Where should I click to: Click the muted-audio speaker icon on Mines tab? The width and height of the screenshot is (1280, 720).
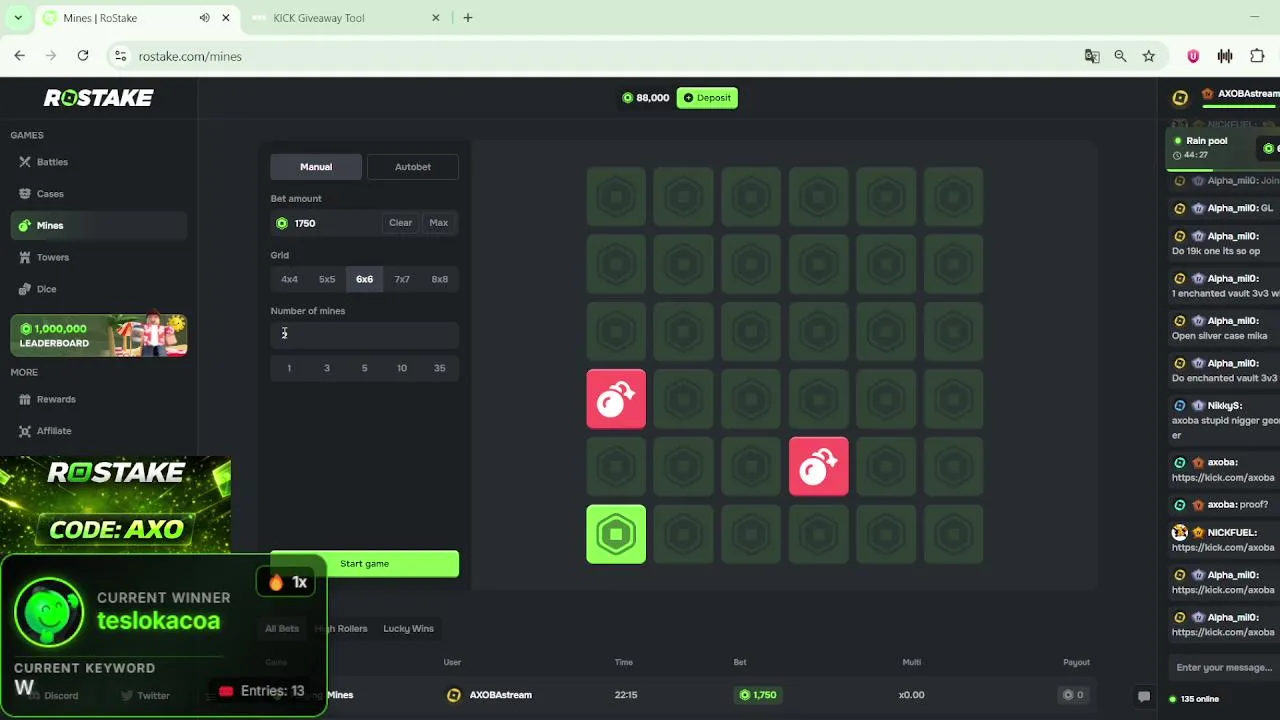[x=204, y=18]
